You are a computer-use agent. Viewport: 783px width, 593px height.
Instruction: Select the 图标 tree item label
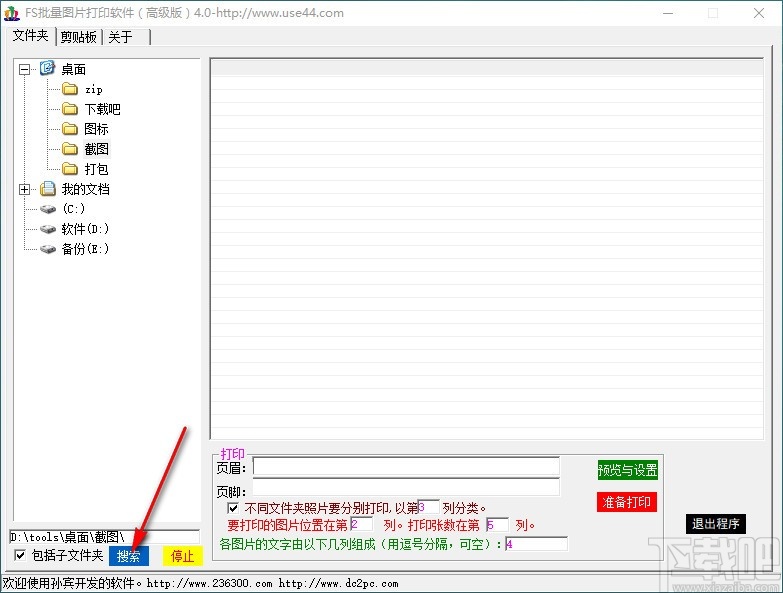point(96,129)
